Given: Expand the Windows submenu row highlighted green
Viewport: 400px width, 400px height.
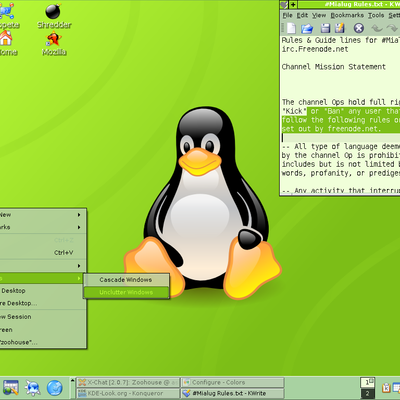Looking at the screenshot, I should (43, 278).
